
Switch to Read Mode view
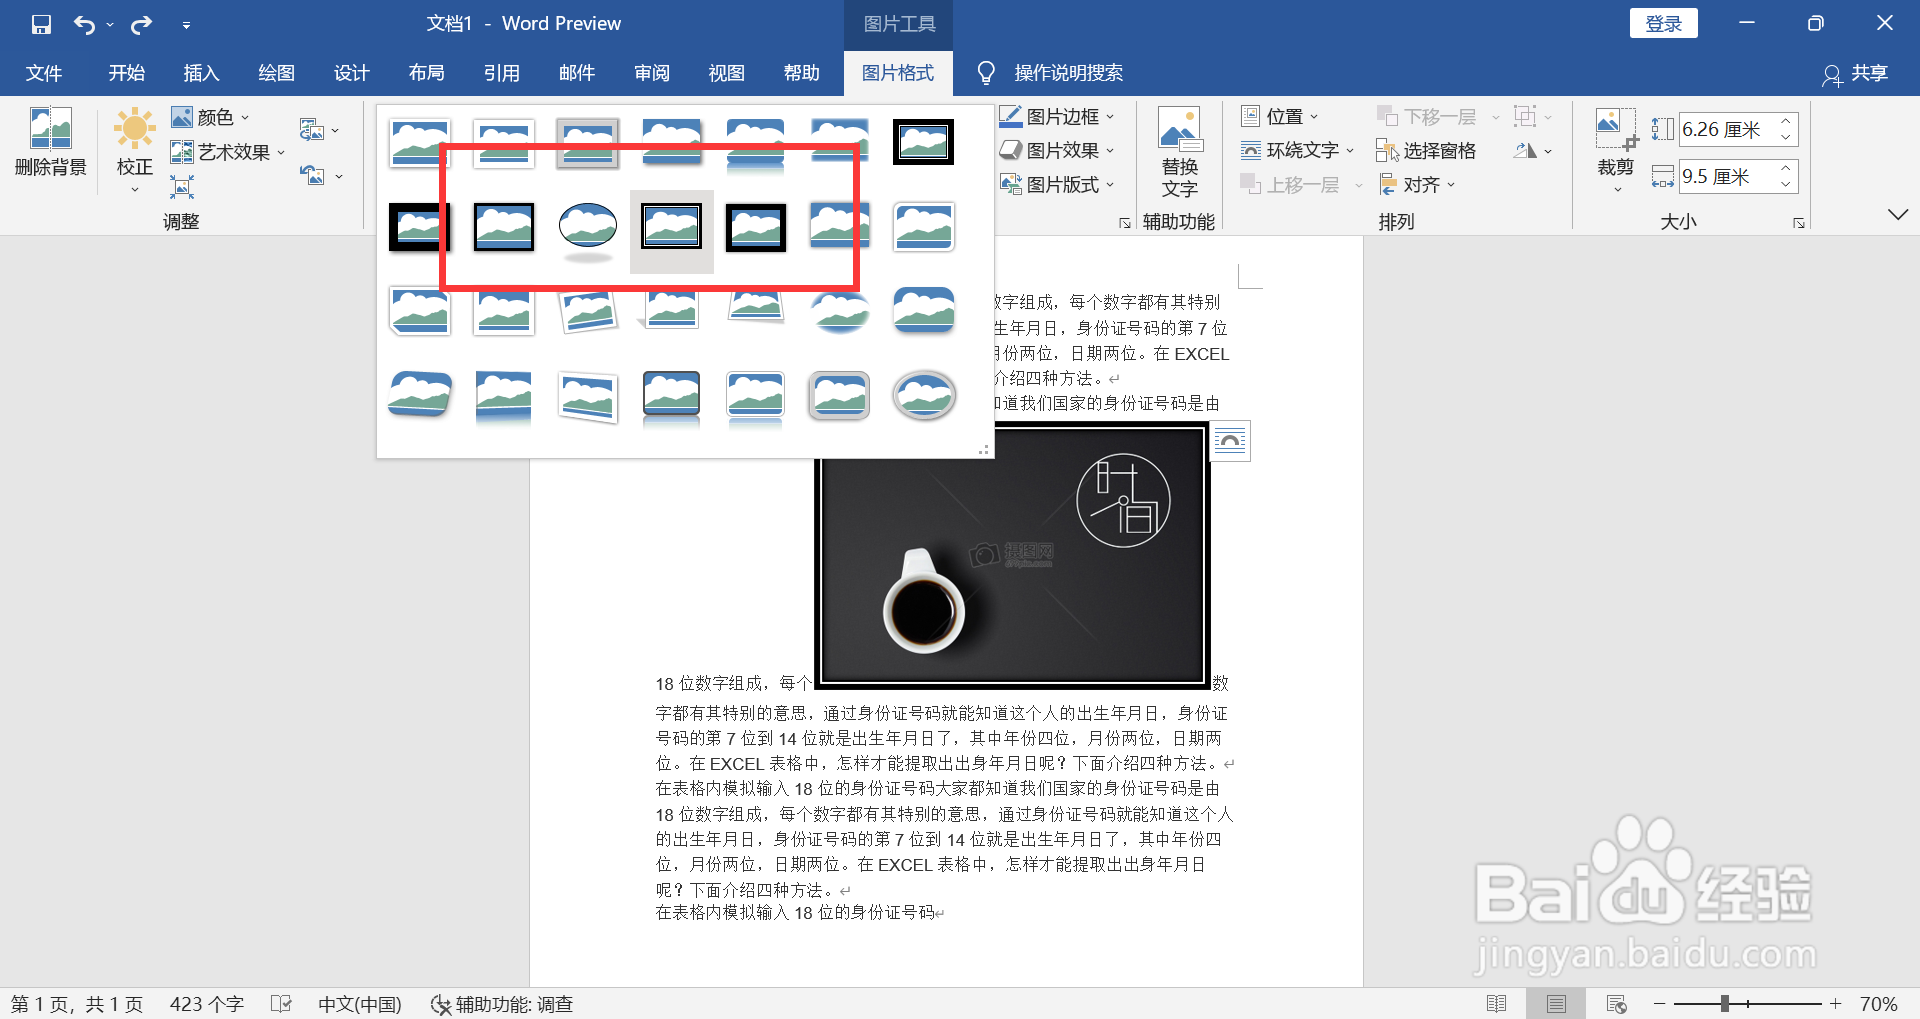(x=1497, y=1004)
